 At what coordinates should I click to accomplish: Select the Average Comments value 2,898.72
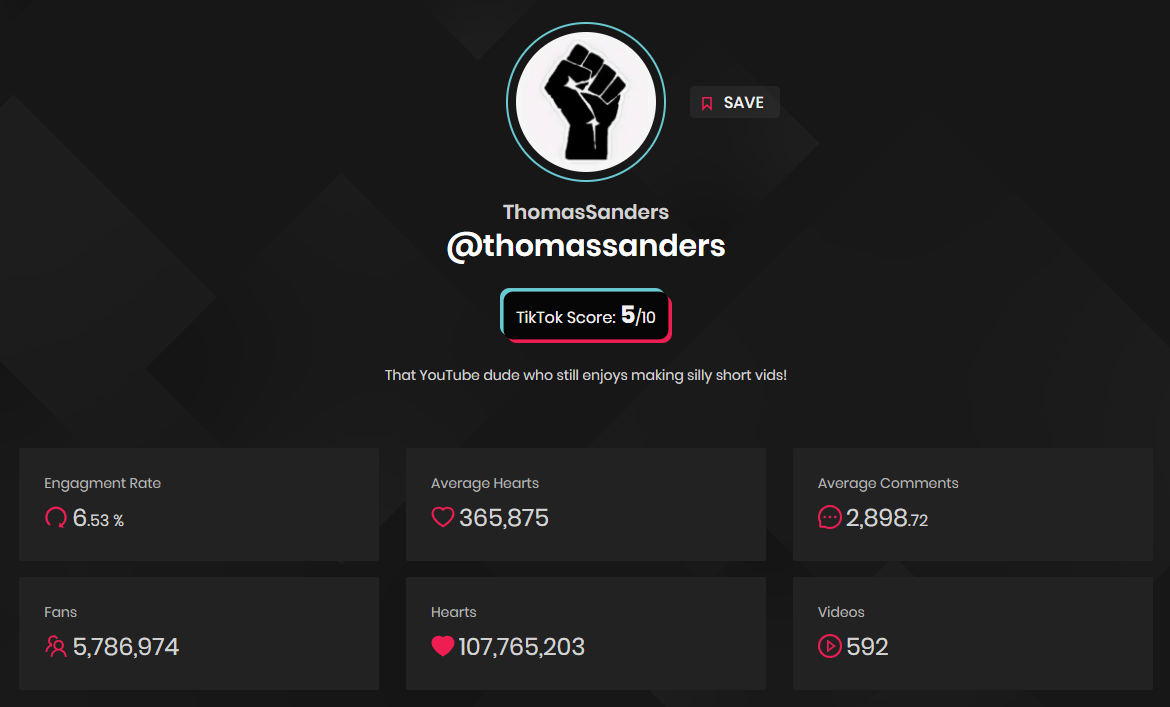pyautogui.click(x=886, y=518)
